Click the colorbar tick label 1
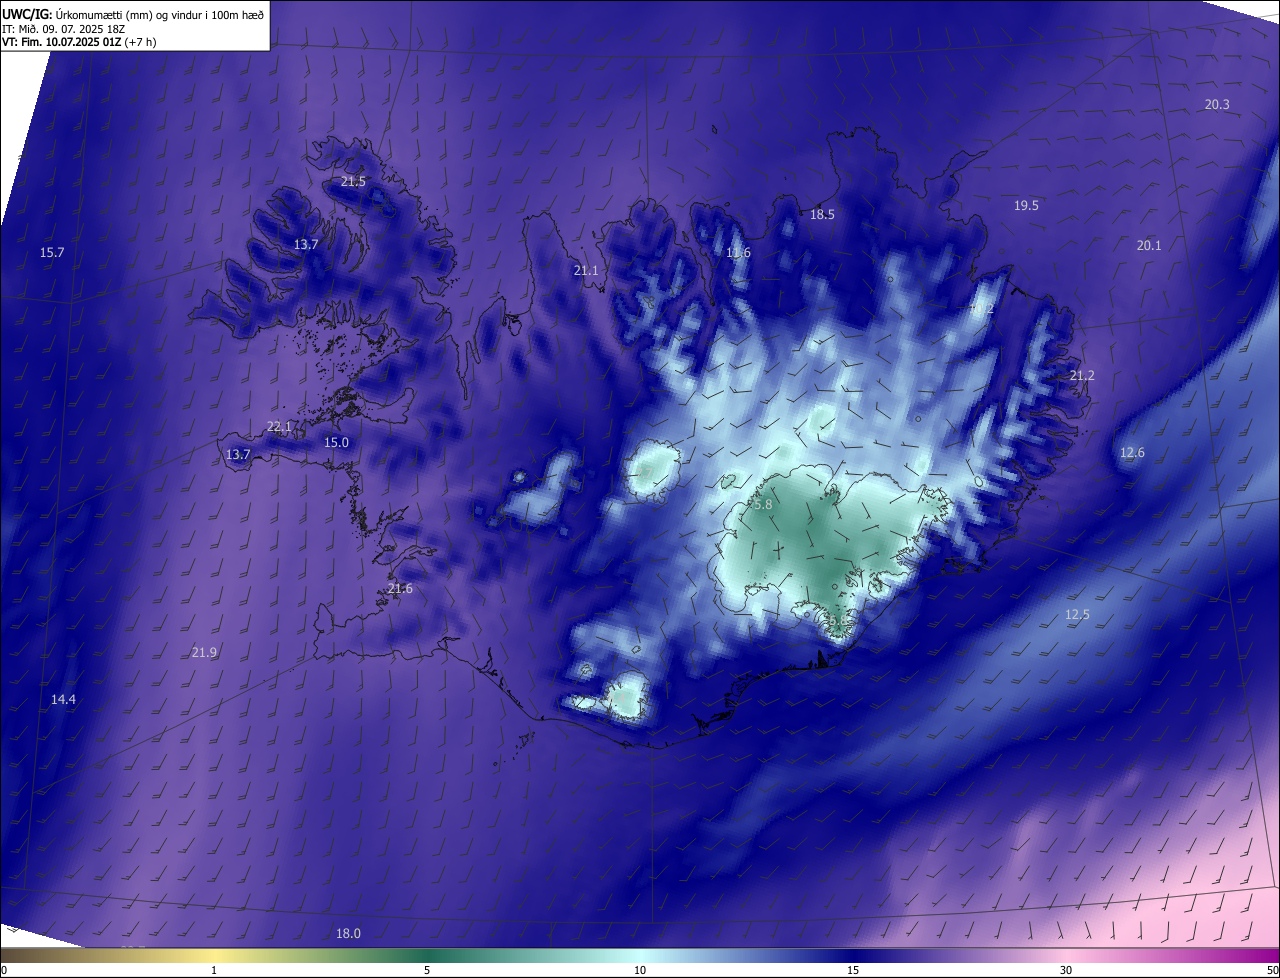The image size is (1280, 978). (x=214, y=970)
